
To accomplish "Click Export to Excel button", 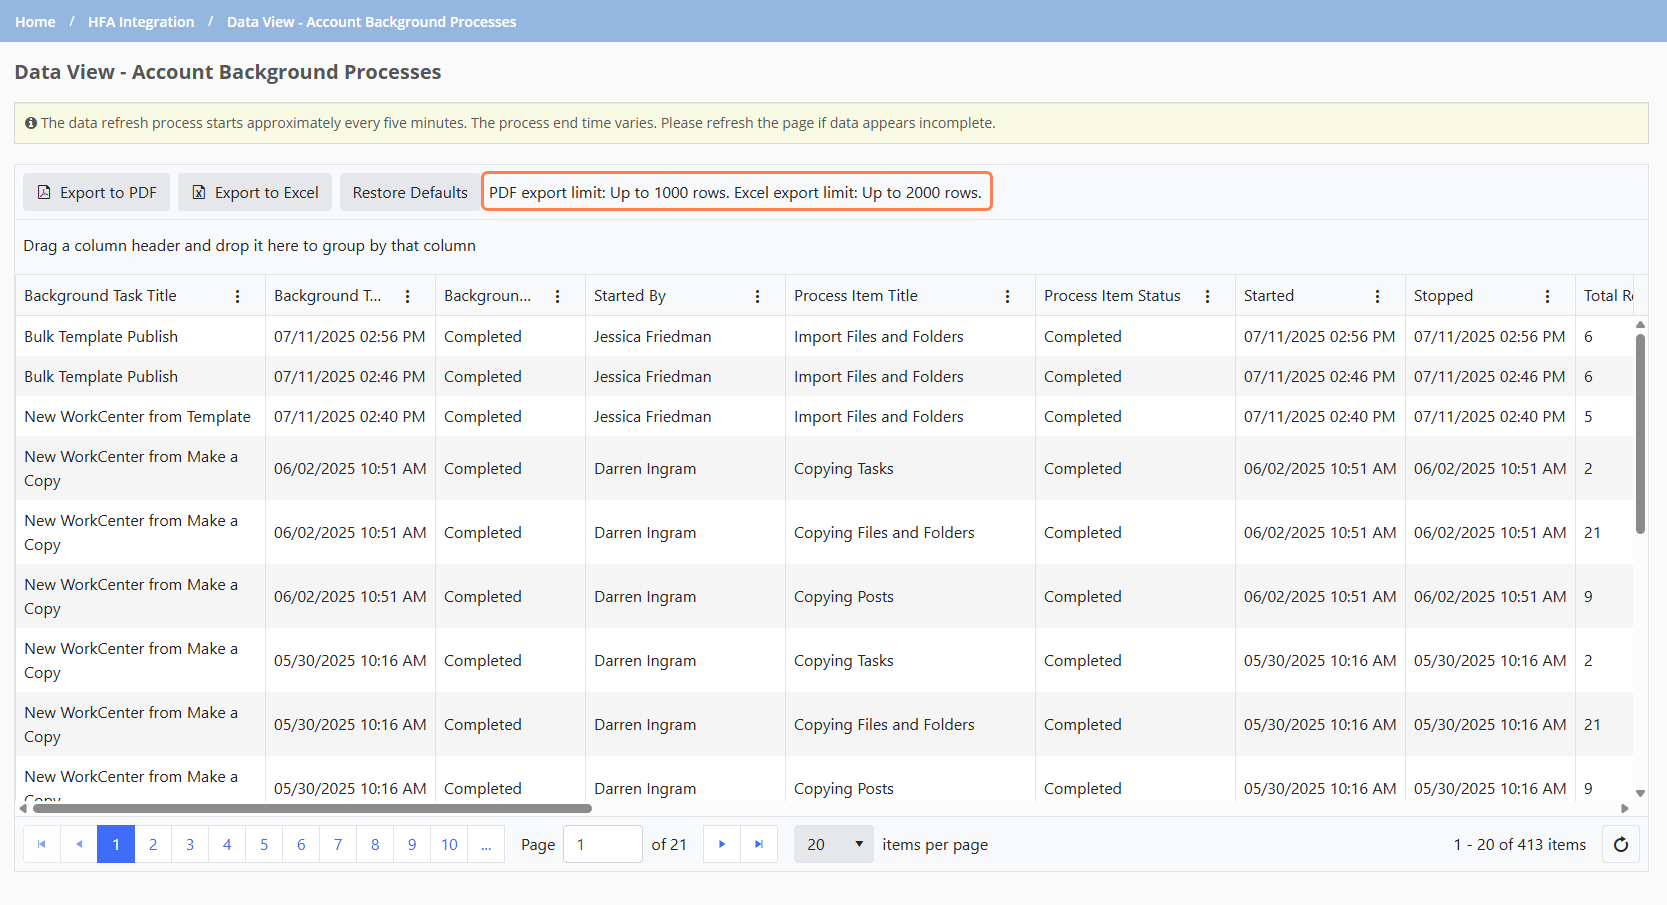I will (255, 192).
